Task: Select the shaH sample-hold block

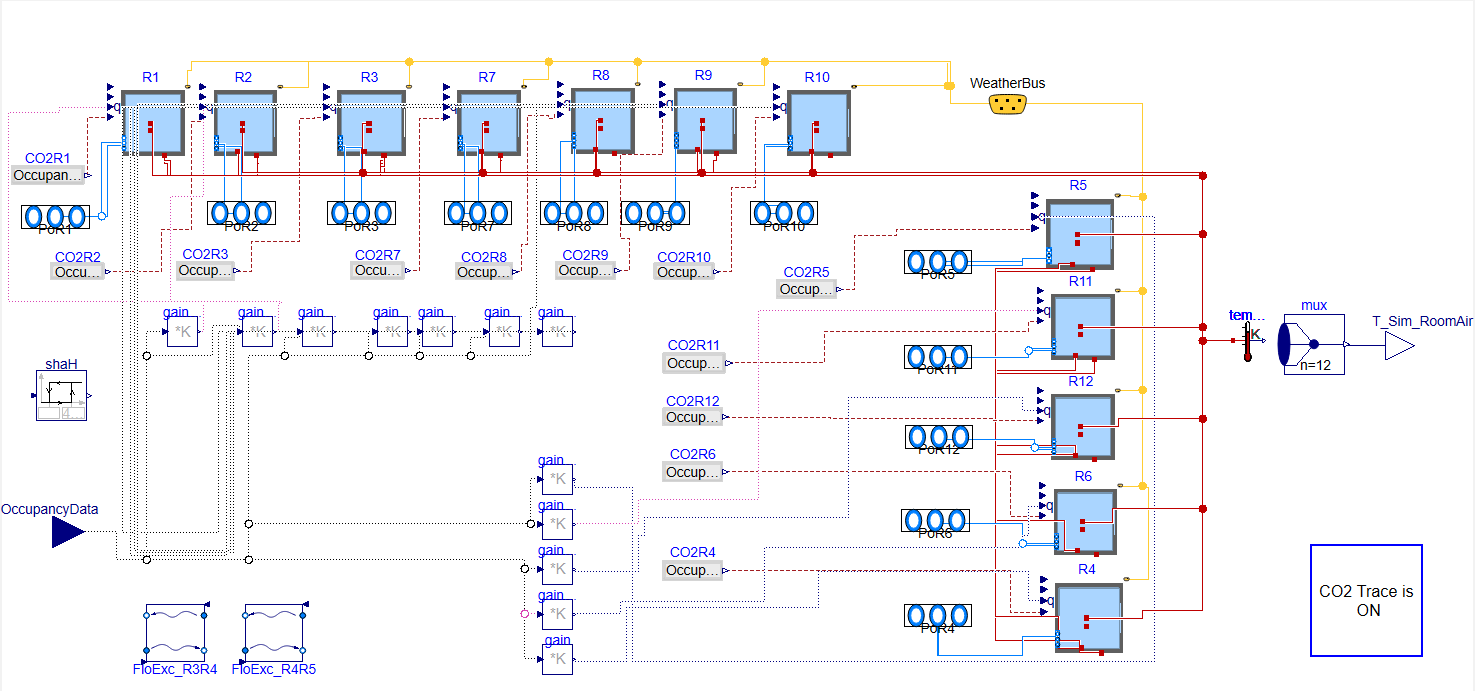Action: [x=62, y=396]
